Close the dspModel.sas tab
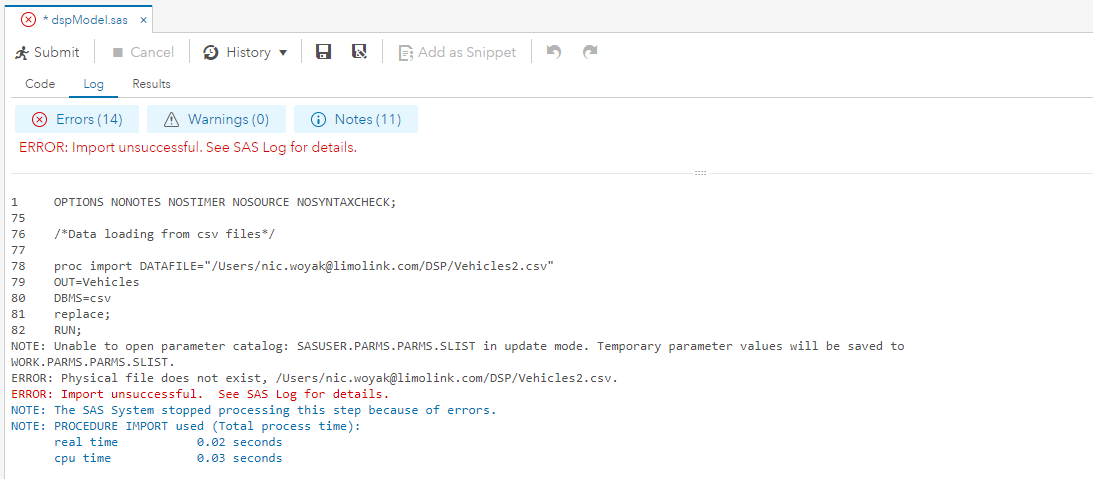Viewport: 1093px width, 479px height. pyautogui.click(x=144, y=20)
